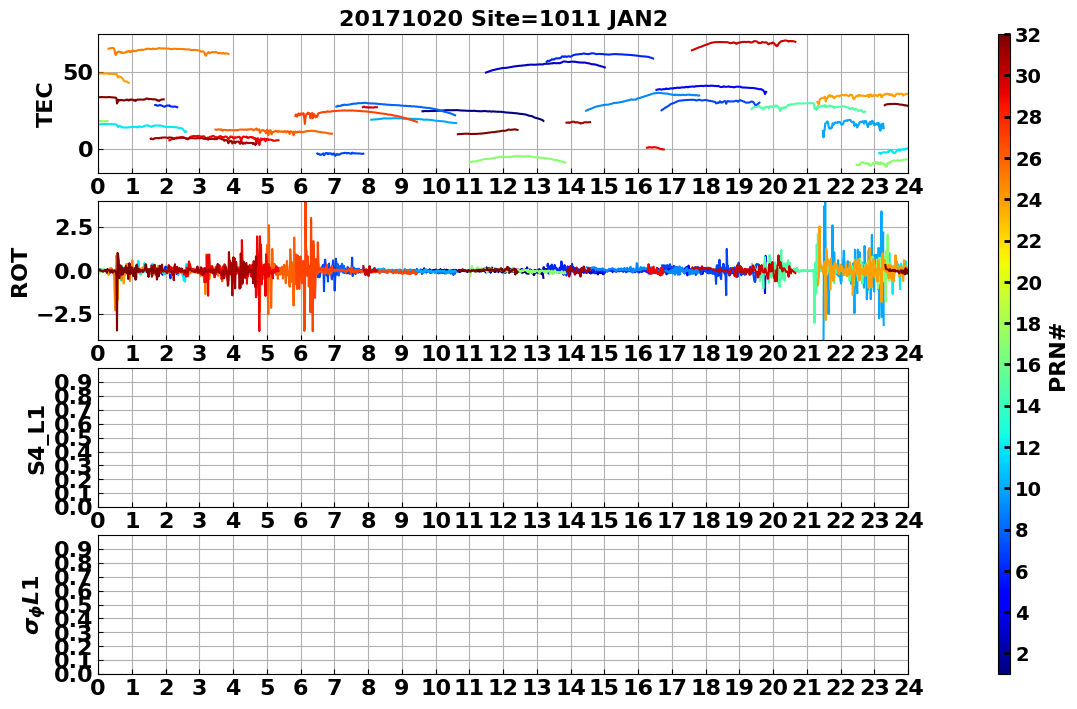Click the ROT y-axis tick label 2.5
This screenshot has width=1077, height=709.
75,227
